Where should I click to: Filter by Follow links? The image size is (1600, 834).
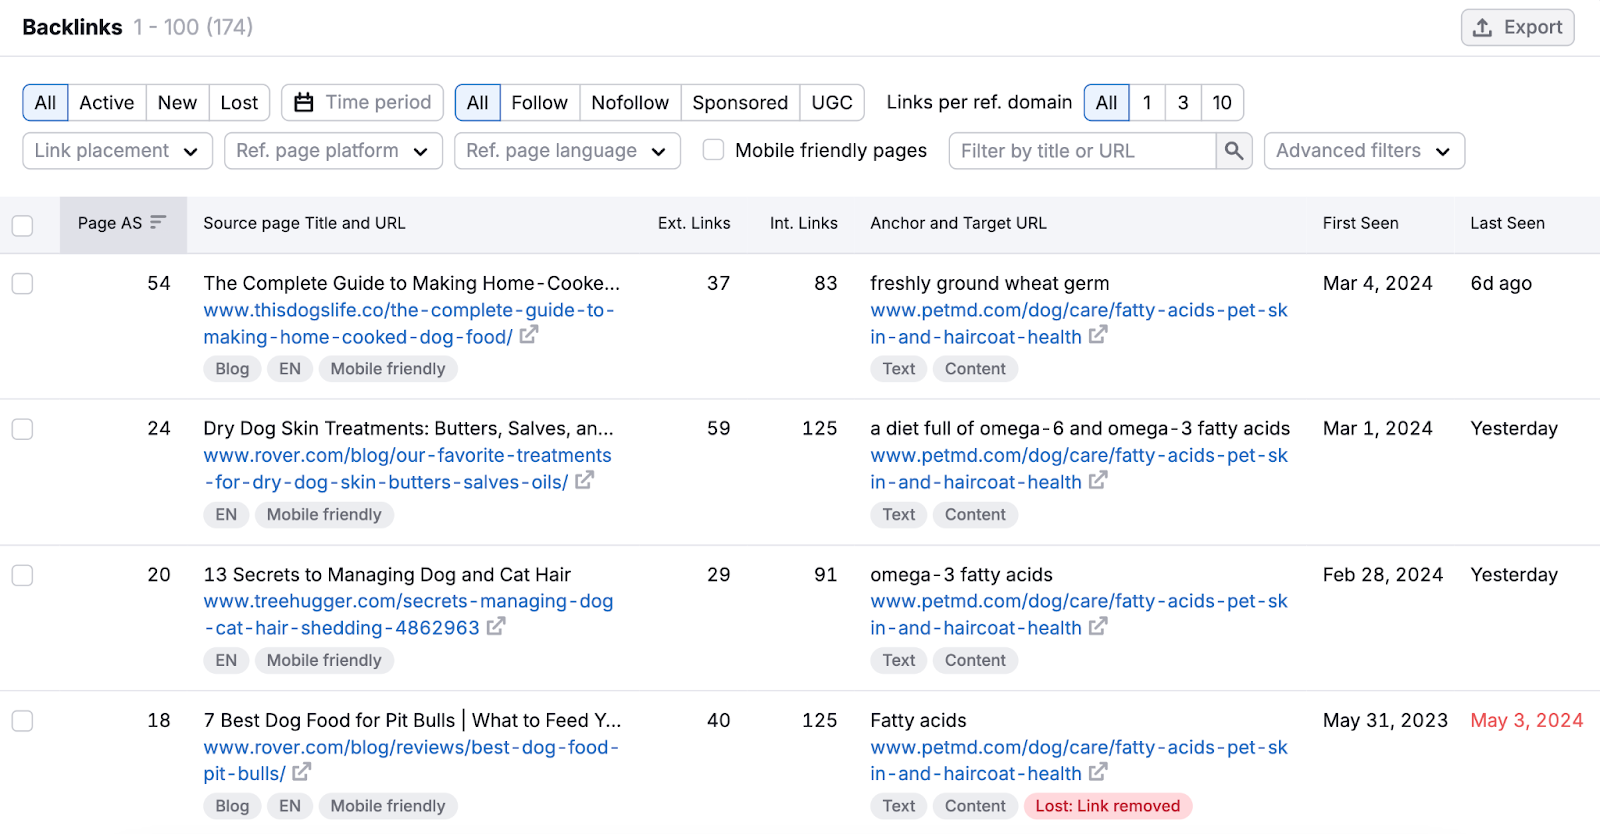click(540, 102)
